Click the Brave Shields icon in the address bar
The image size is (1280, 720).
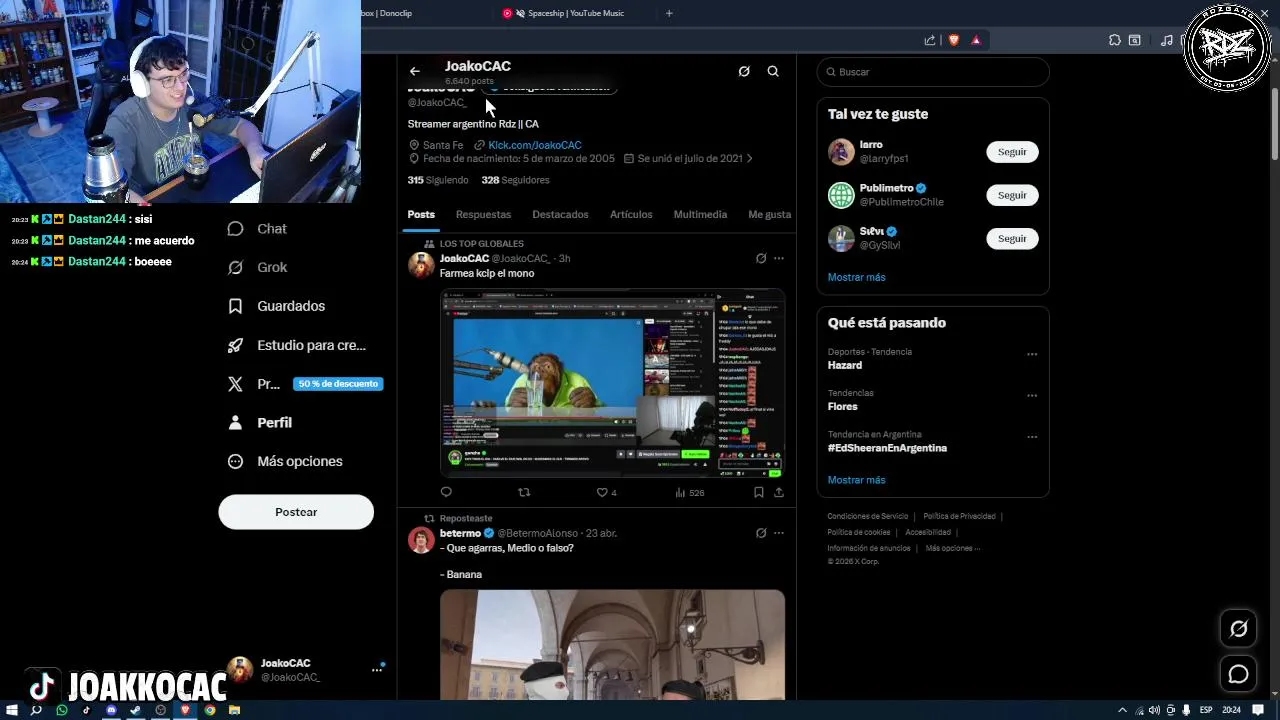pyautogui.click(x=954, y=40)
